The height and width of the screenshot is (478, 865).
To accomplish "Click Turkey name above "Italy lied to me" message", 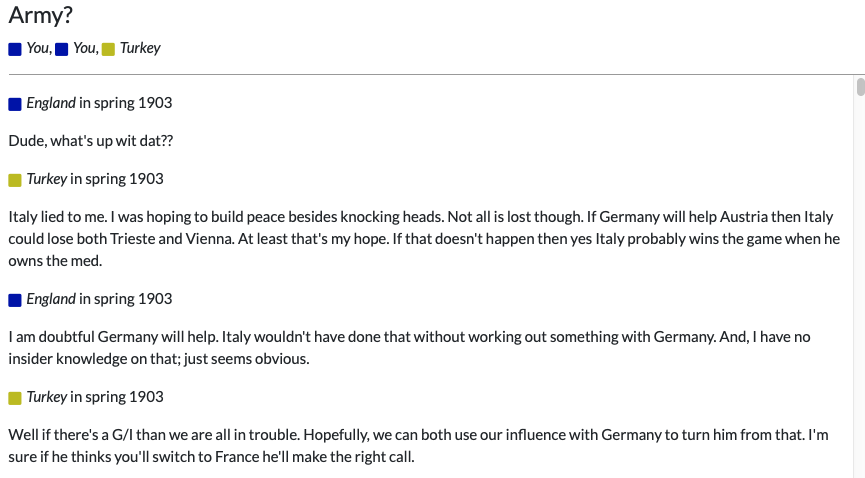I will (46, 179).
